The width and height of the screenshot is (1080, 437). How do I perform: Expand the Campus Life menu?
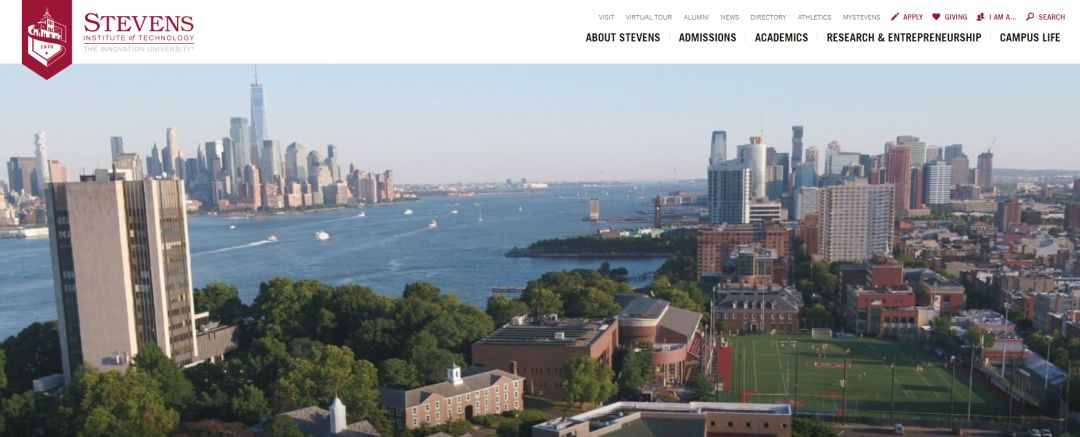1030,38
